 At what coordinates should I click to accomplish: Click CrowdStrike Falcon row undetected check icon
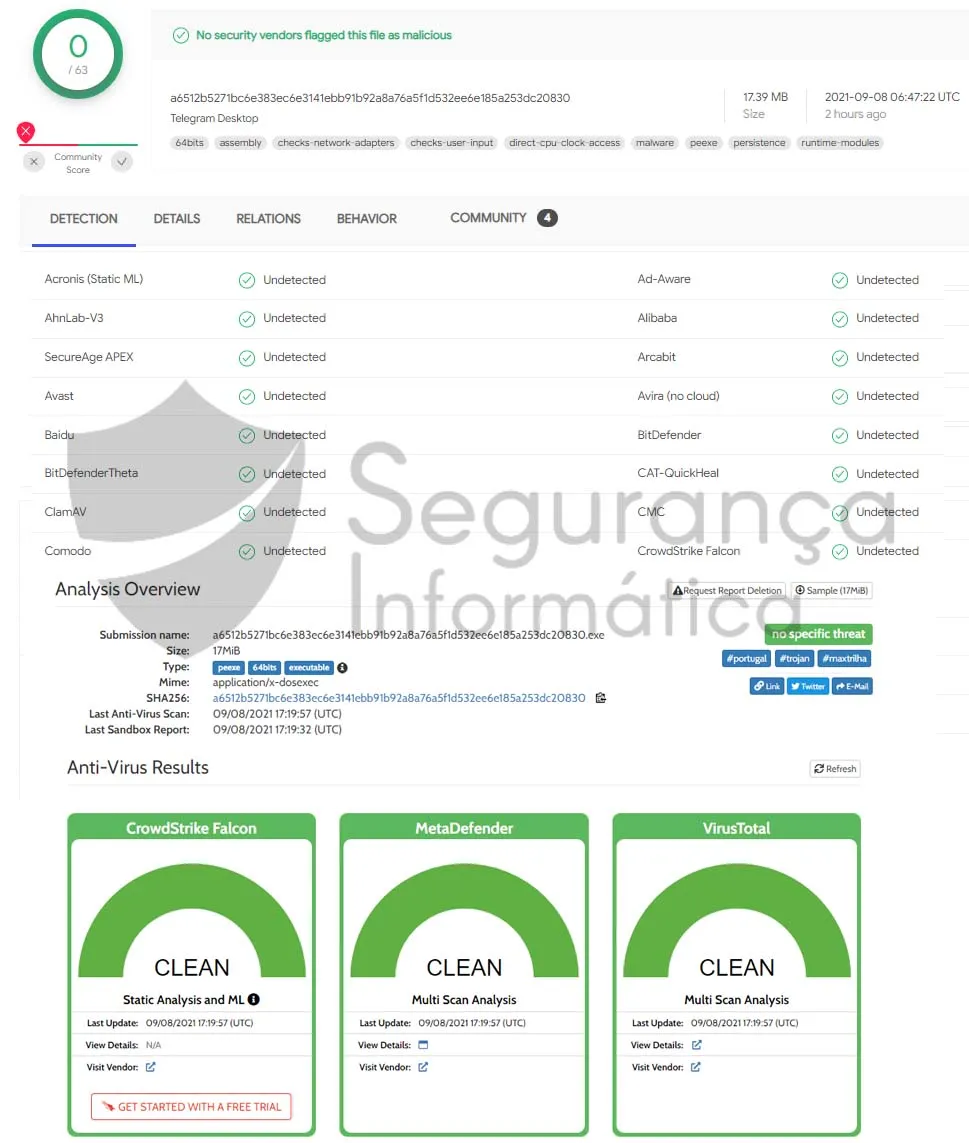[840, 551]
